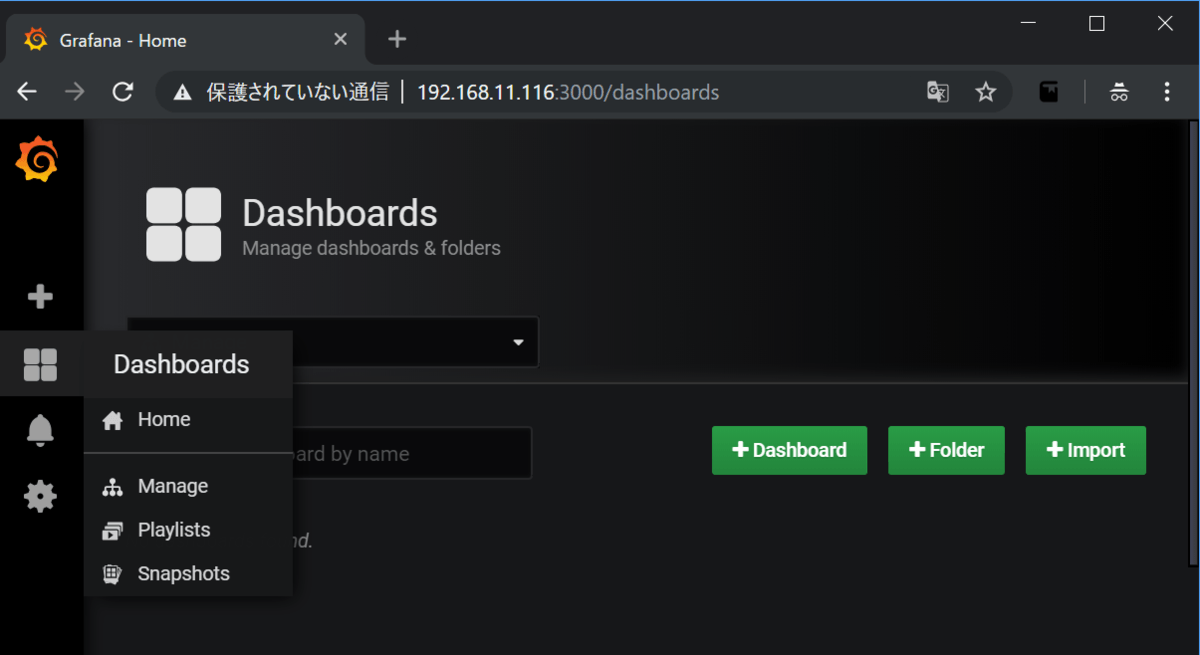
Task: Open a new browser tab
Action: [397, 39]
